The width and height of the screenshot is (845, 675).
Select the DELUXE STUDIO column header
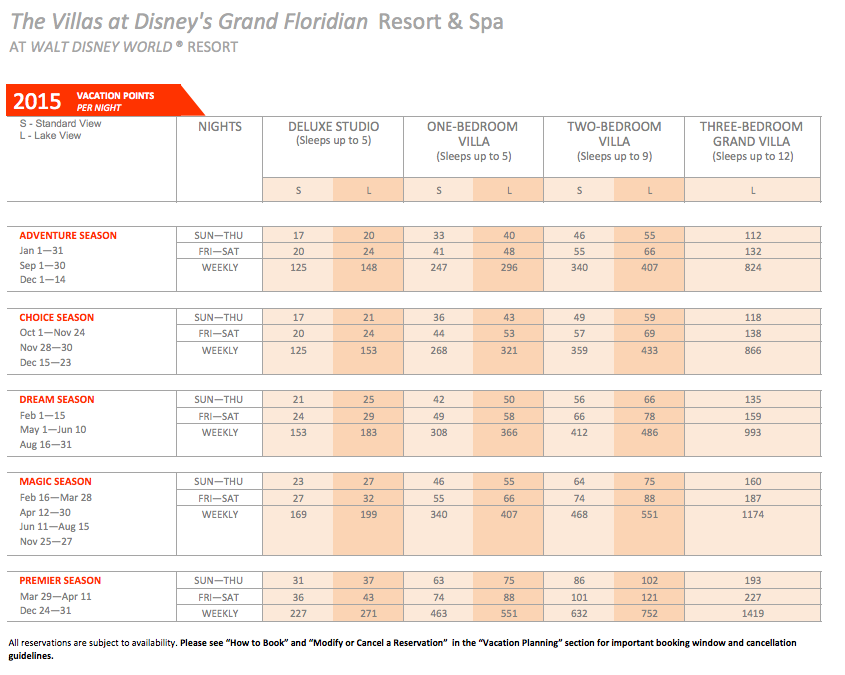pos(334,134)
